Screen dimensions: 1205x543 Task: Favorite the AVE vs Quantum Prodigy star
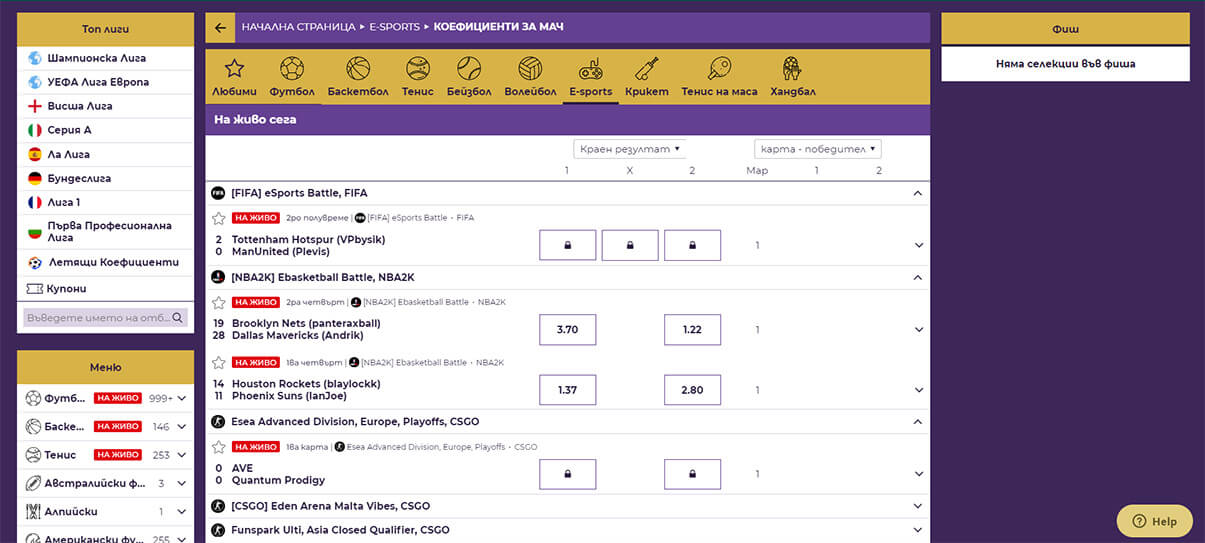(x=219, y=447)
